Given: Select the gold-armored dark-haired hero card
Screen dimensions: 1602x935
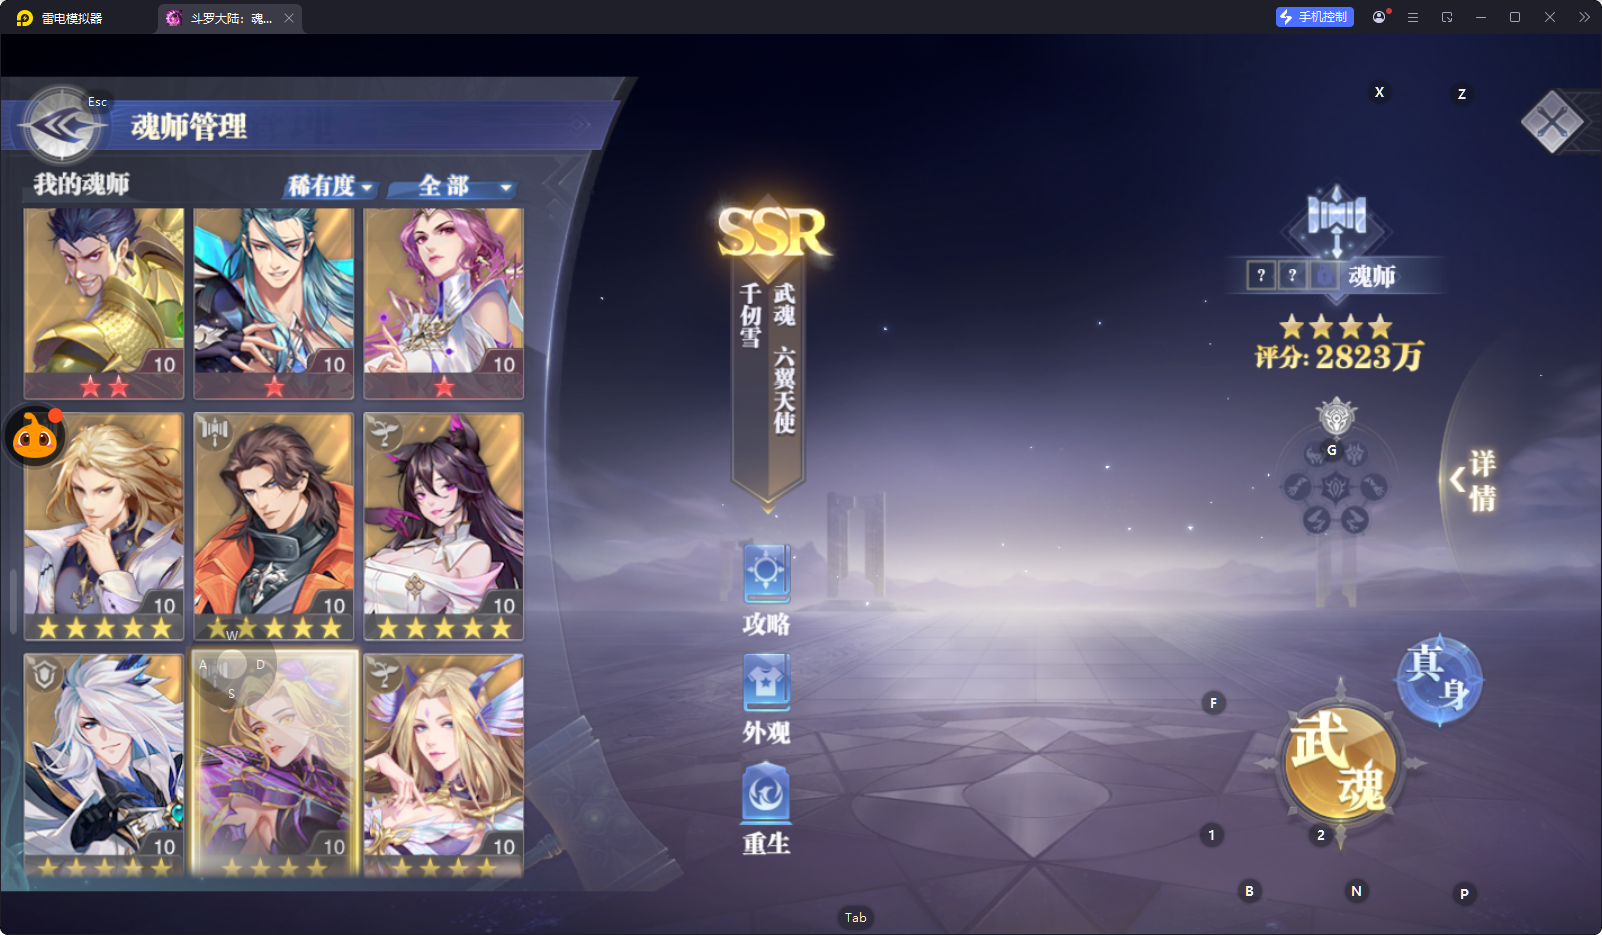Looking at the screenshot, I should click(104, 303).
